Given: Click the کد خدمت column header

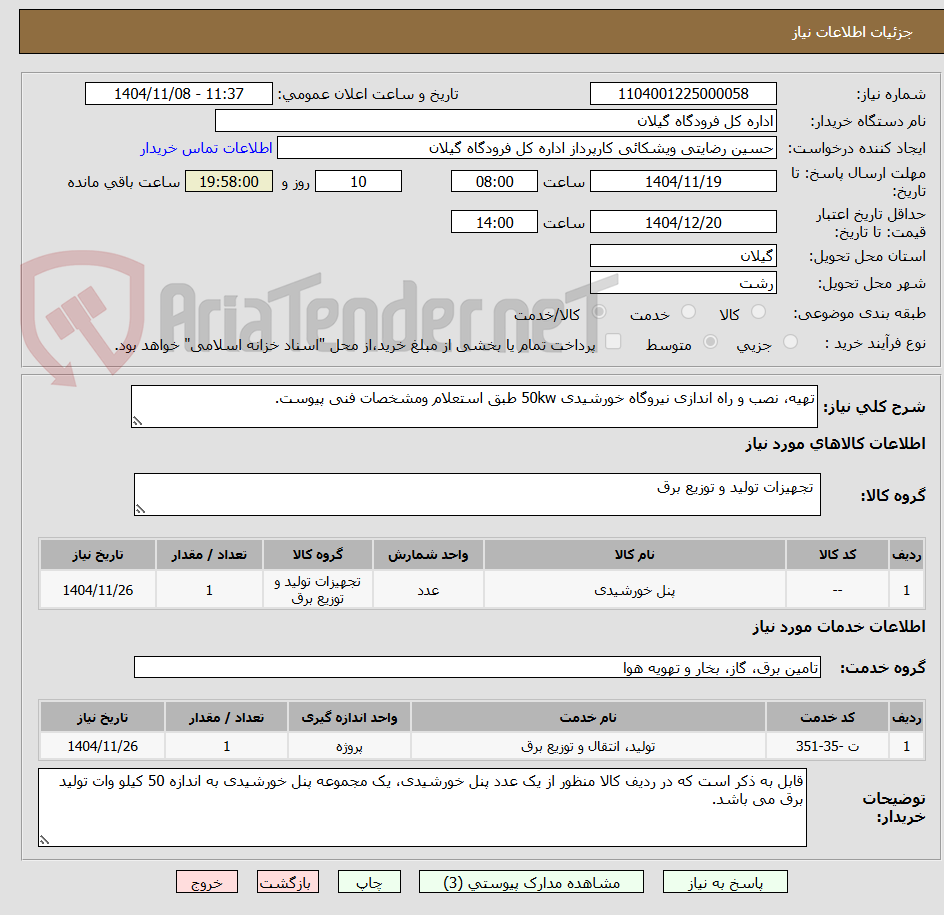Looking at the screenshot, I should tap(828, 718).
